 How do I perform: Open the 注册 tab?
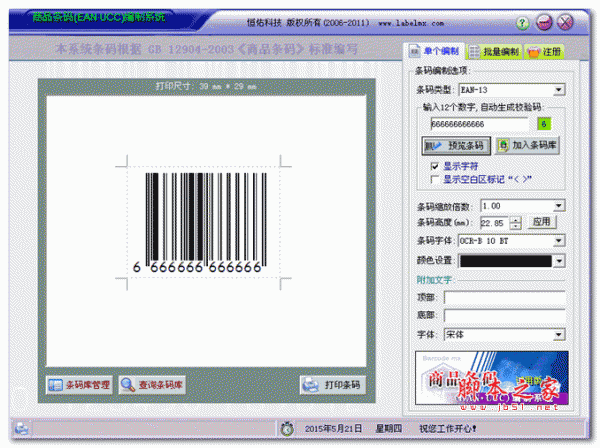(x=544, y=52)
